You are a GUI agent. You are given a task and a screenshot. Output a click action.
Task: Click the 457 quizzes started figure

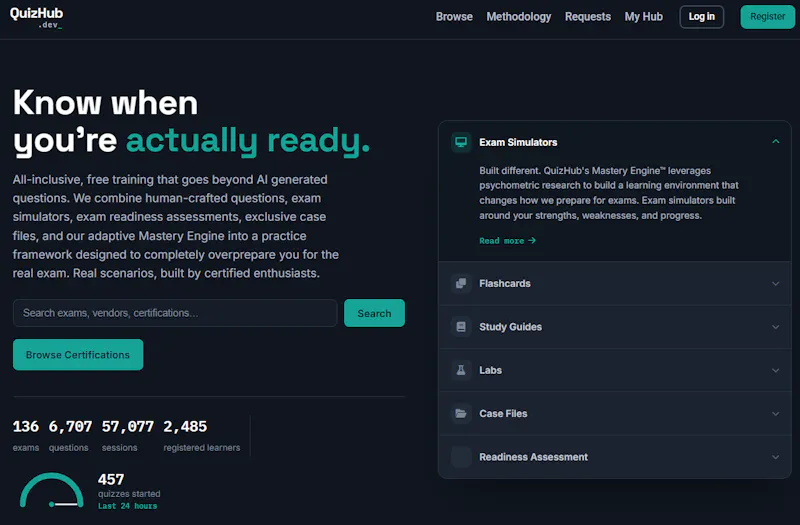tap(111, 480)
